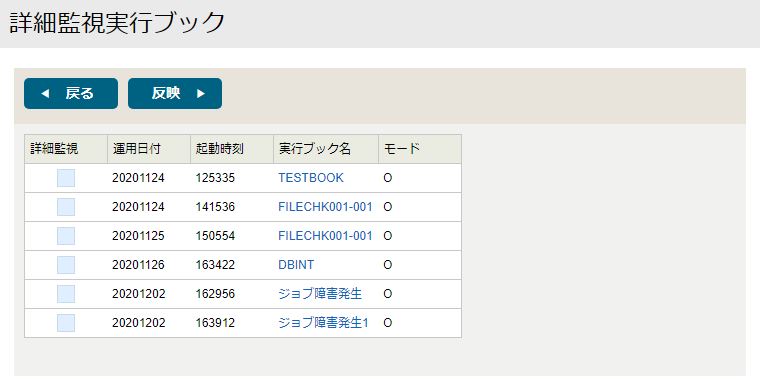Open the ジョブ障害発生1 book link
This screenshot has height=379, width=760.
[323, 323]
